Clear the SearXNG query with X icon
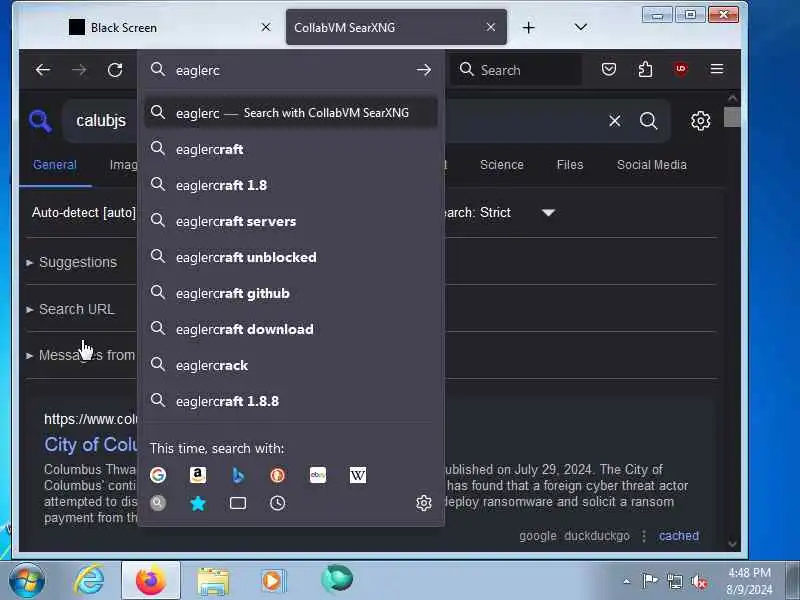The height and width of the screenshot is (600, 800). tap(615, 121)
